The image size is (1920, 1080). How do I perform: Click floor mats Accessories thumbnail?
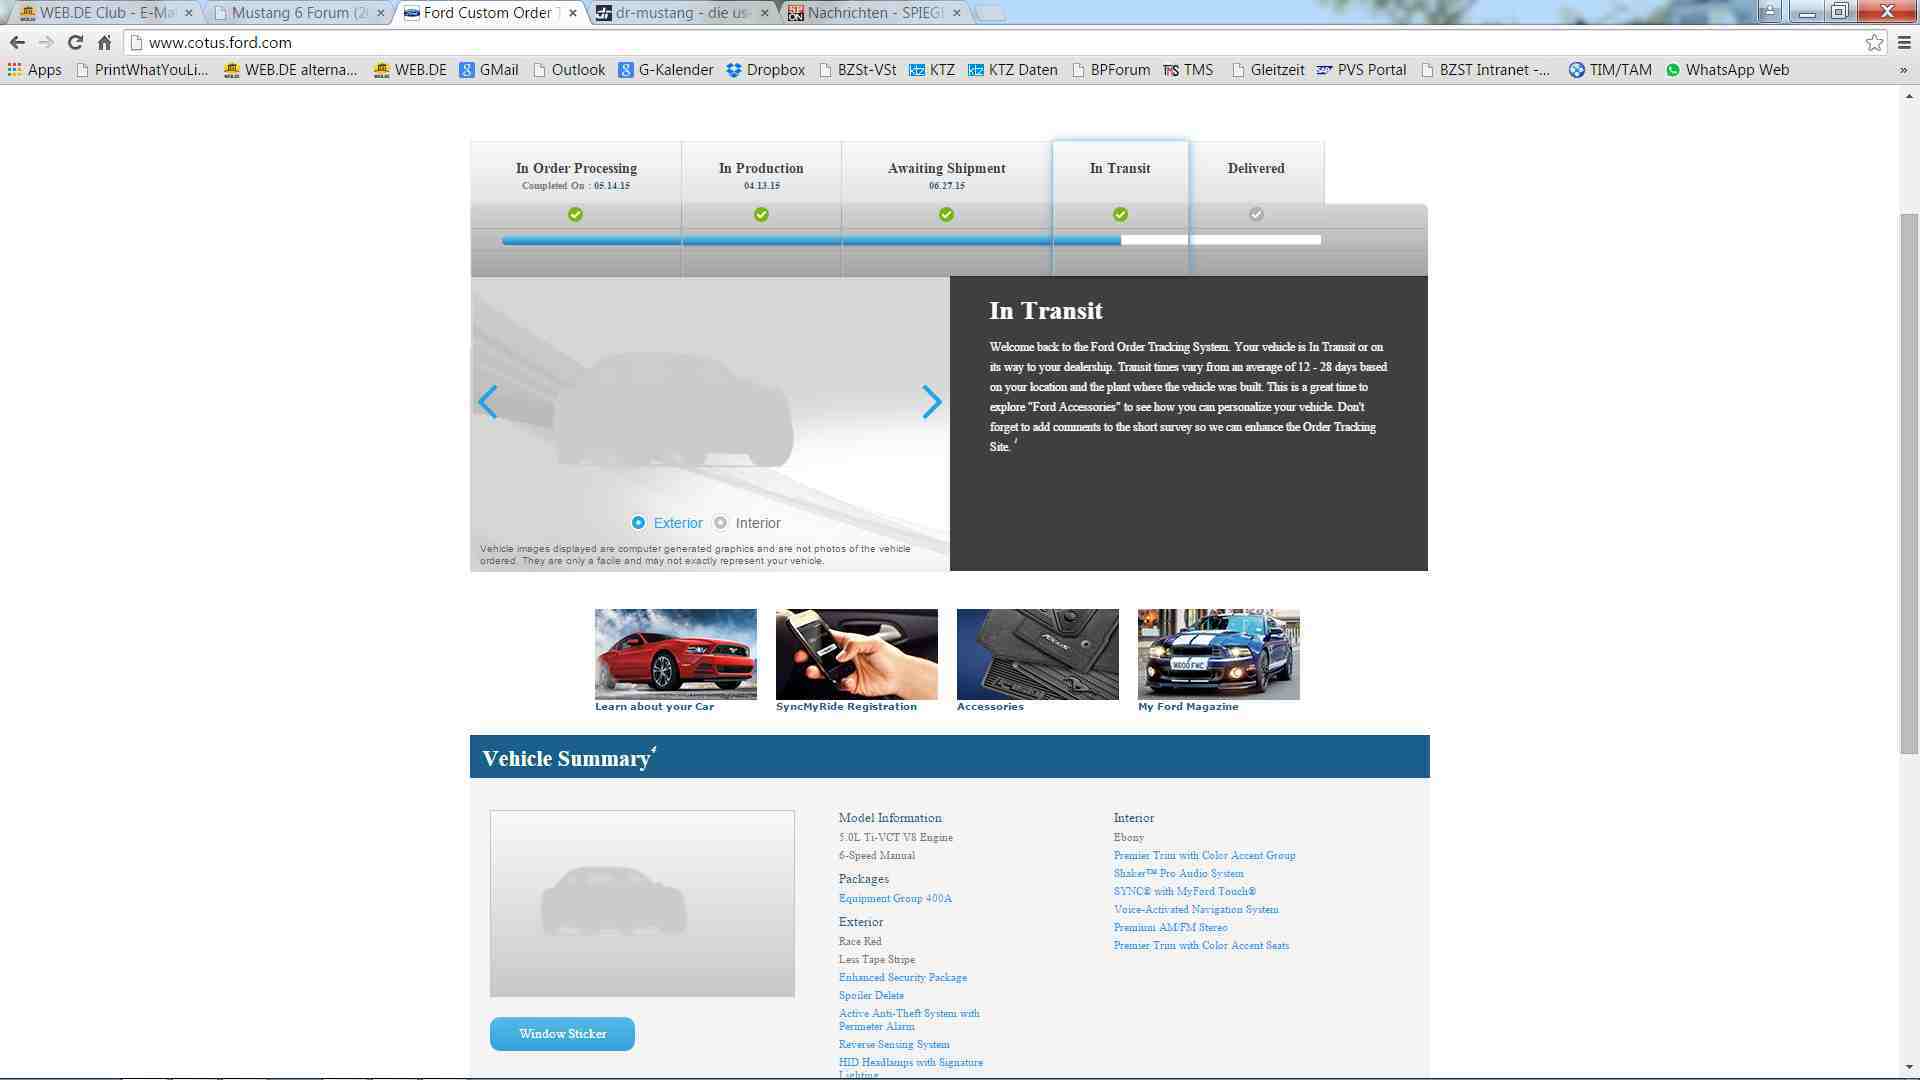tap(1038, 654)
